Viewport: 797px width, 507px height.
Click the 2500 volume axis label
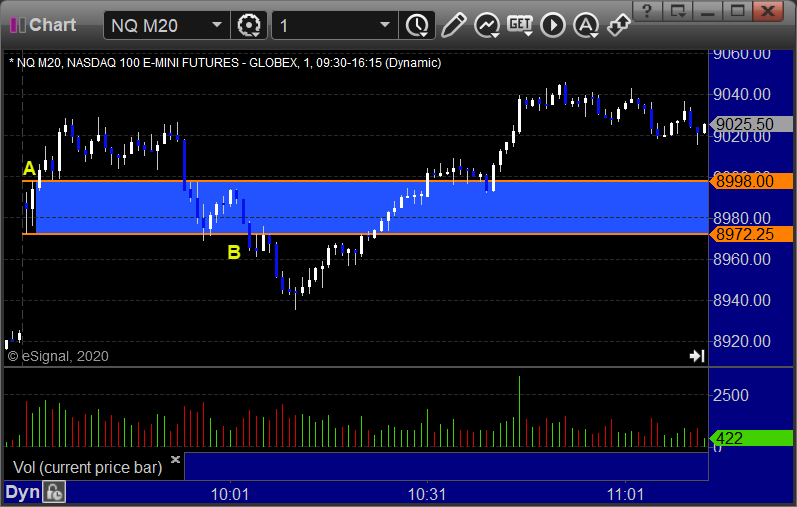tap(730, 395)
